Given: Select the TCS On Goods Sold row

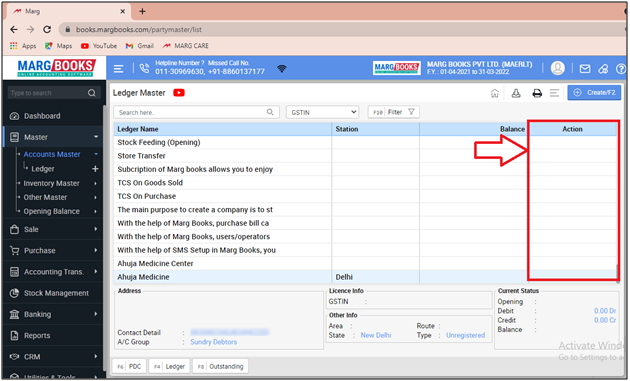Looking at the screenshot, I should pos(365,183).
